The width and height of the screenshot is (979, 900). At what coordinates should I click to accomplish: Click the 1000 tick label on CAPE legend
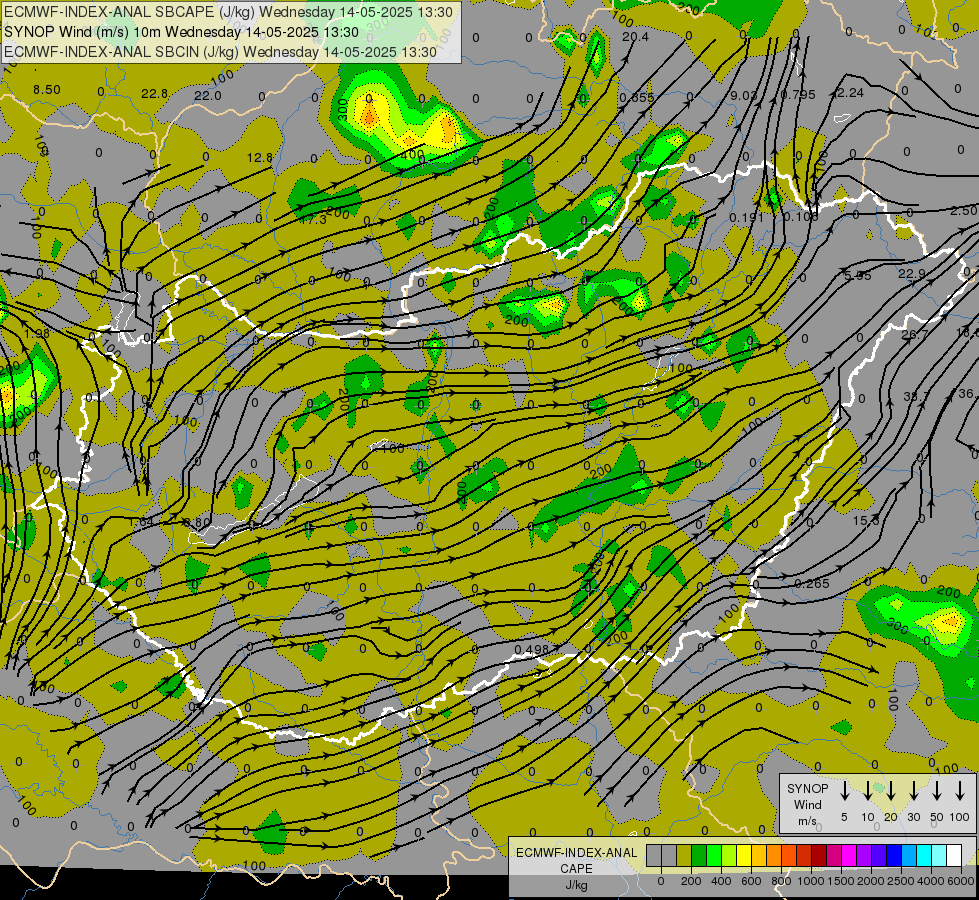click(811, 881)
